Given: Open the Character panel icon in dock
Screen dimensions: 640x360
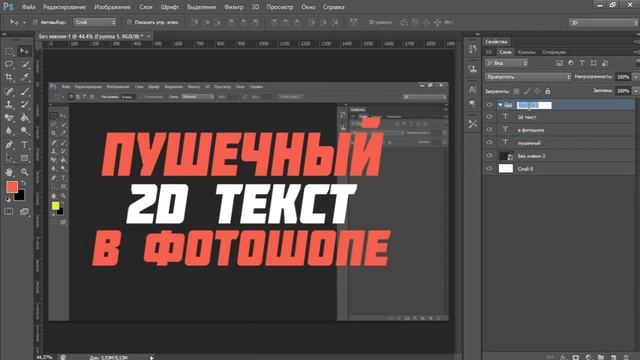Looking at the screenshot, I should [473, 89].
